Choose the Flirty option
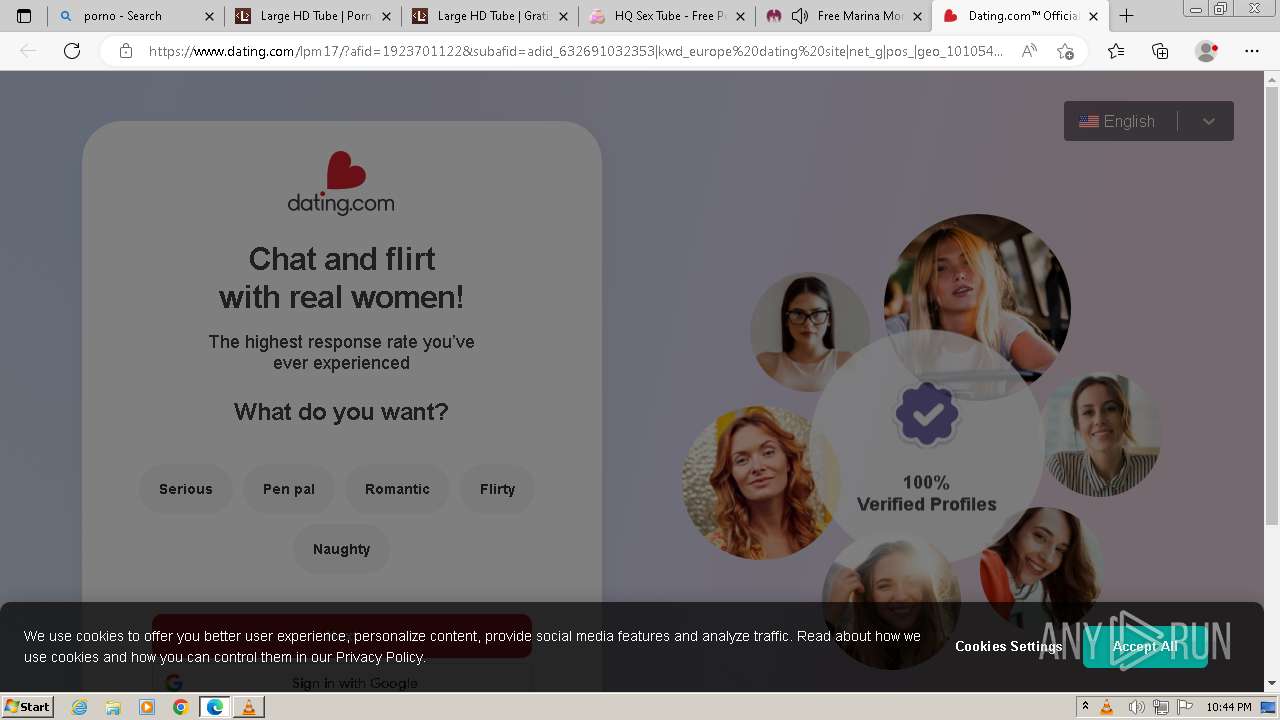Image resolution: width=1280 pixels, height=720 pixels. click(x=497, y=489)
